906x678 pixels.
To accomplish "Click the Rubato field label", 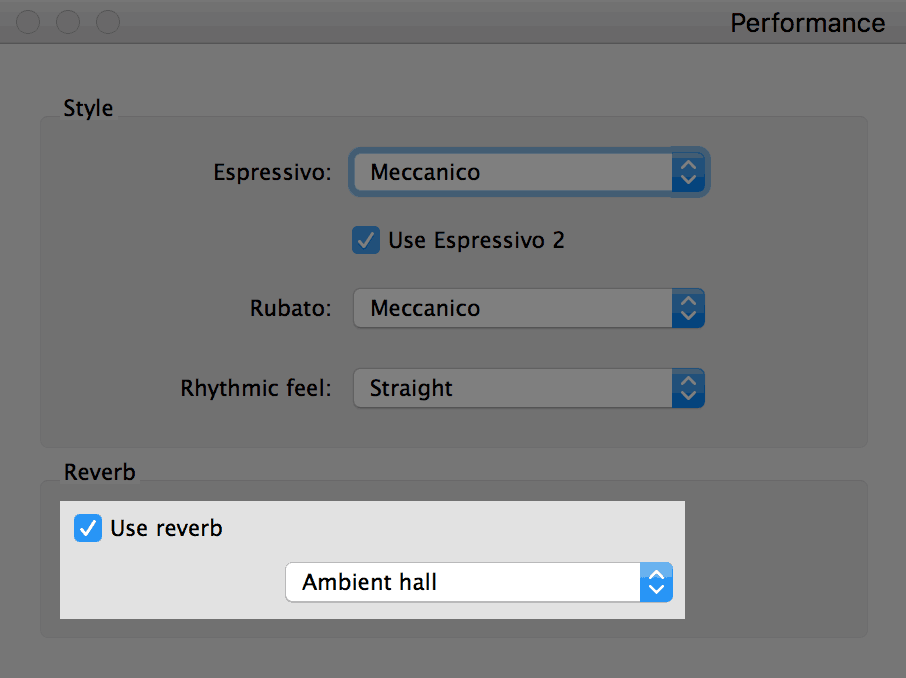I will click(x=291, y=308).
